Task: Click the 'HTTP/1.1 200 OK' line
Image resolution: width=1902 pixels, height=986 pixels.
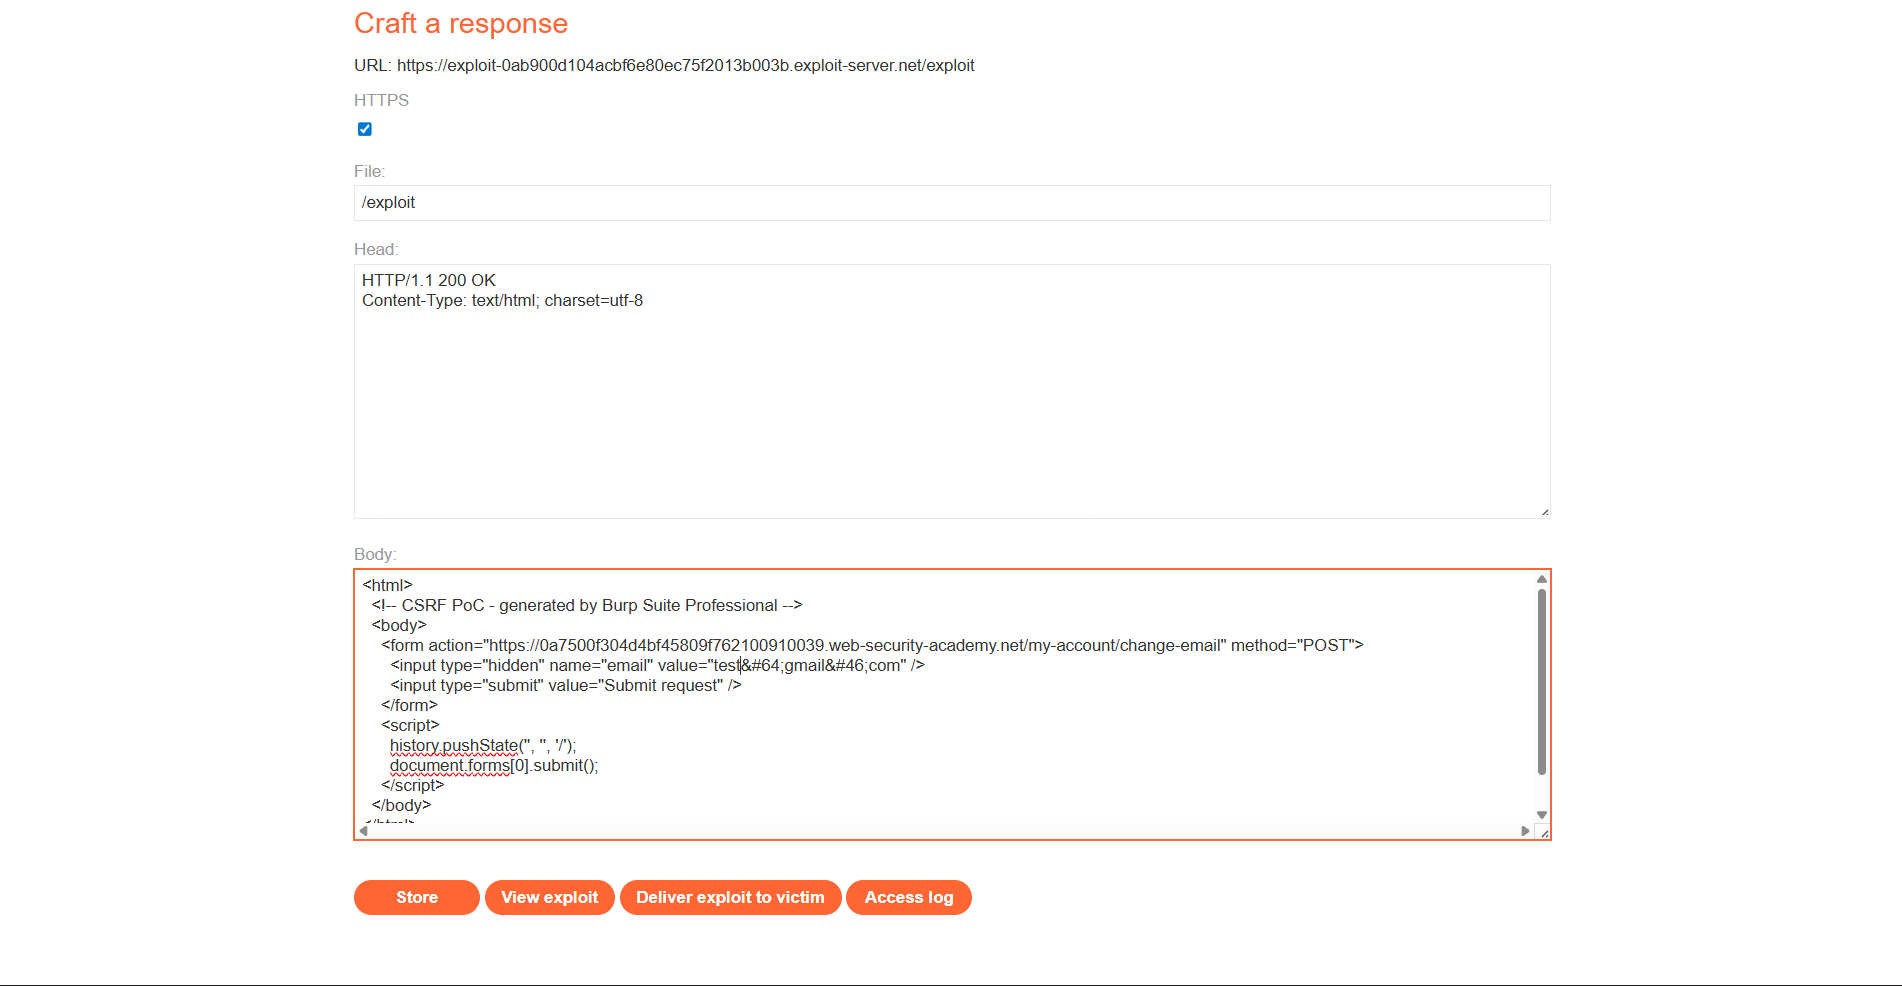Action: pos(429,281)
